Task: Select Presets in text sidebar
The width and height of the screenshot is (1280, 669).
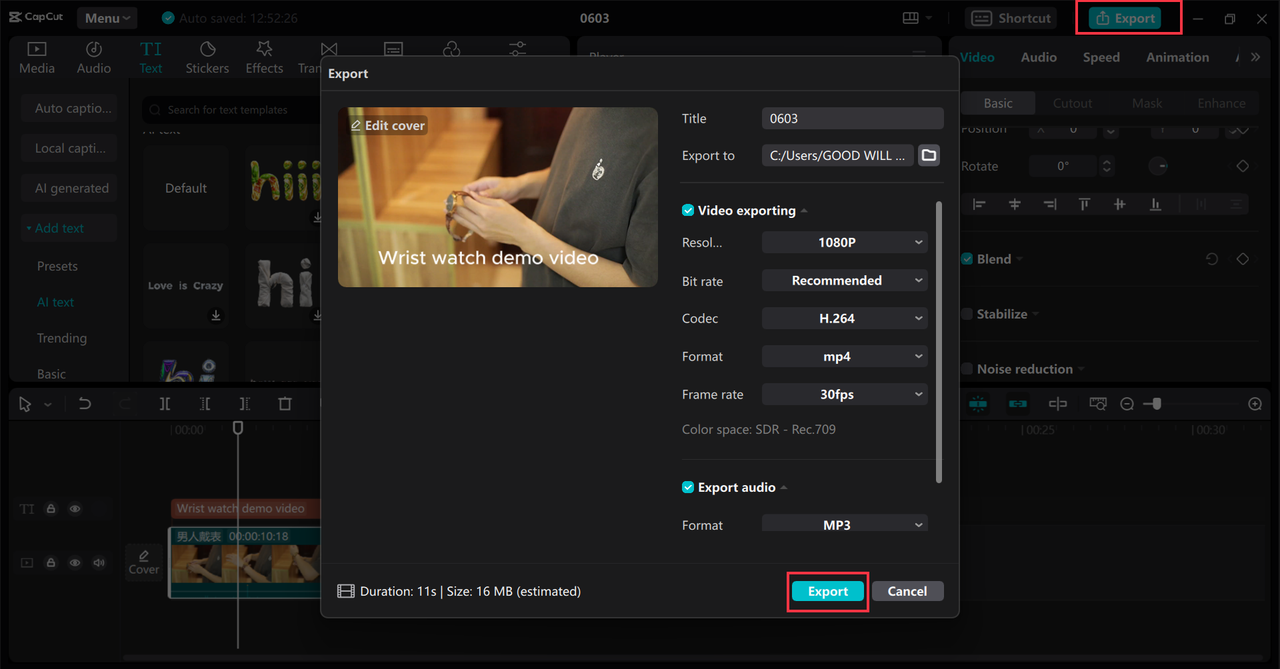Action: (x=57, y=266)
